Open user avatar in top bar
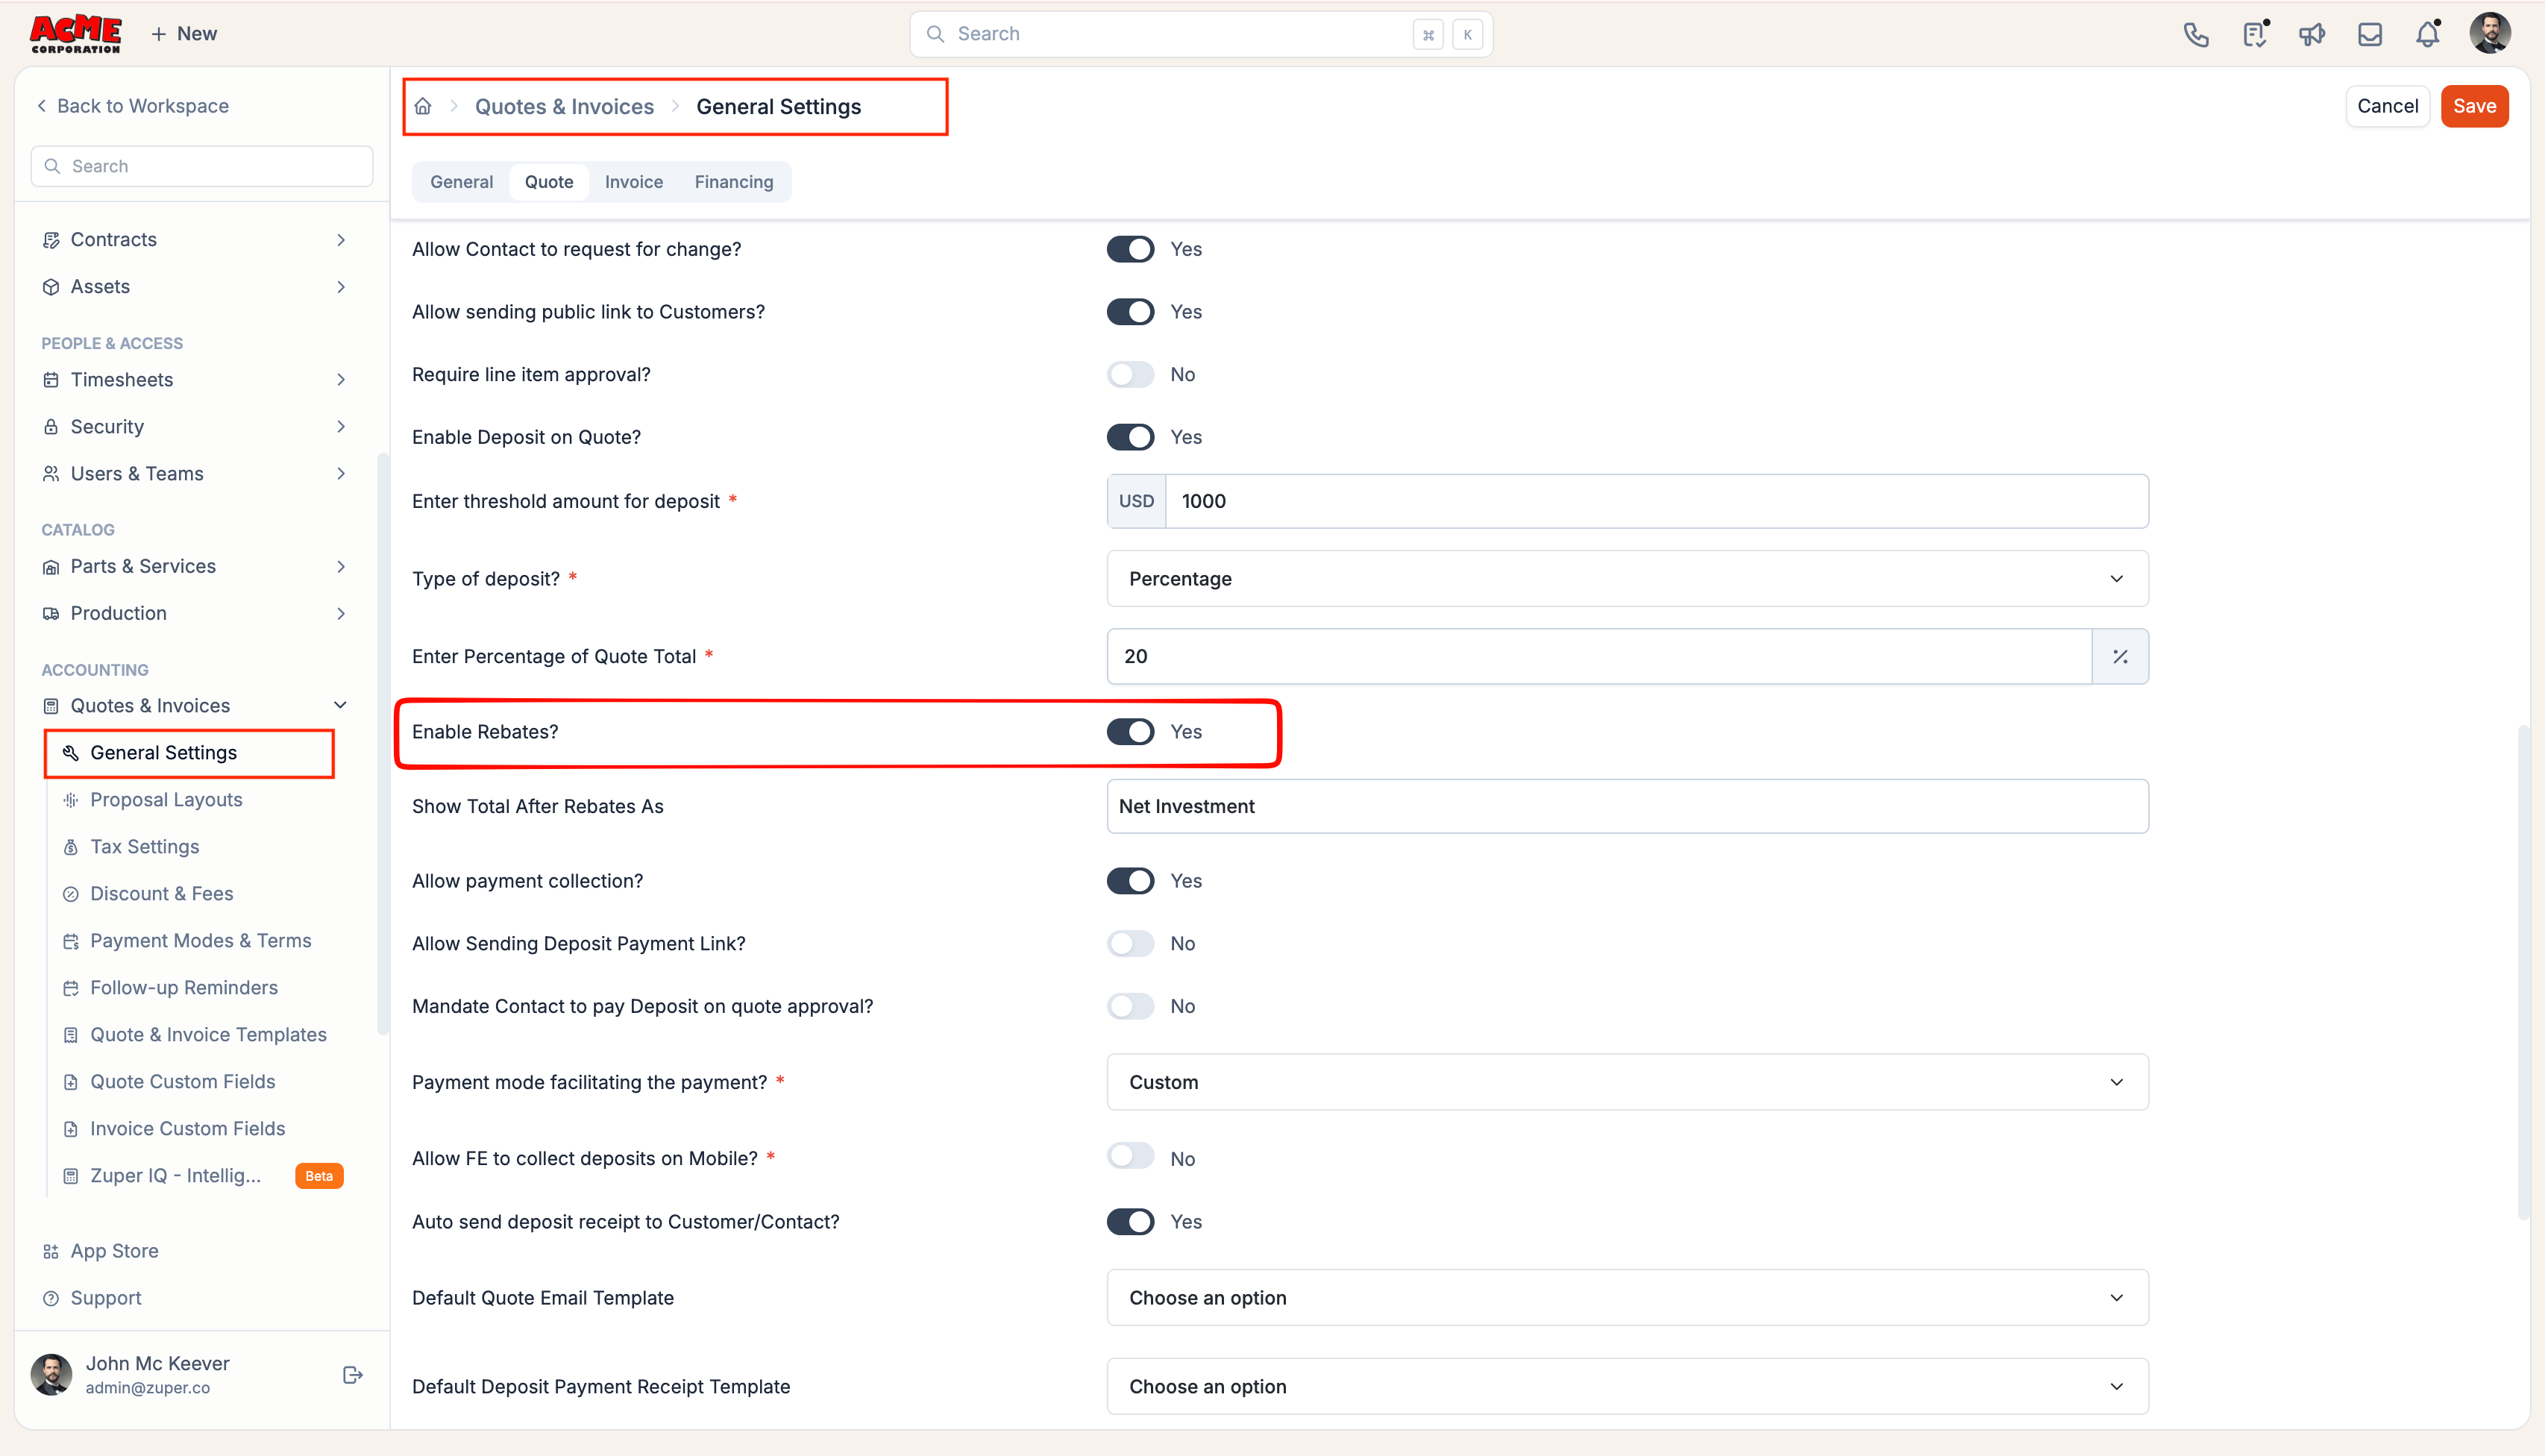The height and width of the screenshot is (1456, 2545). pos(2489,34)
